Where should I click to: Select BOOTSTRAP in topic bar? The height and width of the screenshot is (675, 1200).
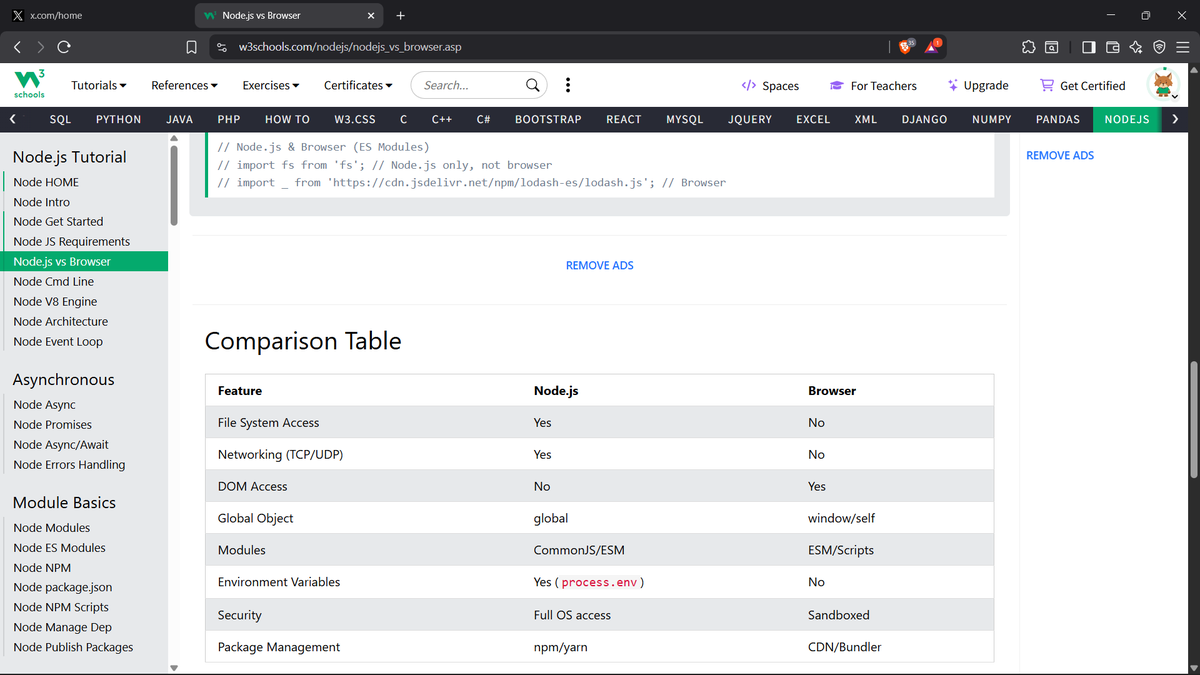(548, 119)
